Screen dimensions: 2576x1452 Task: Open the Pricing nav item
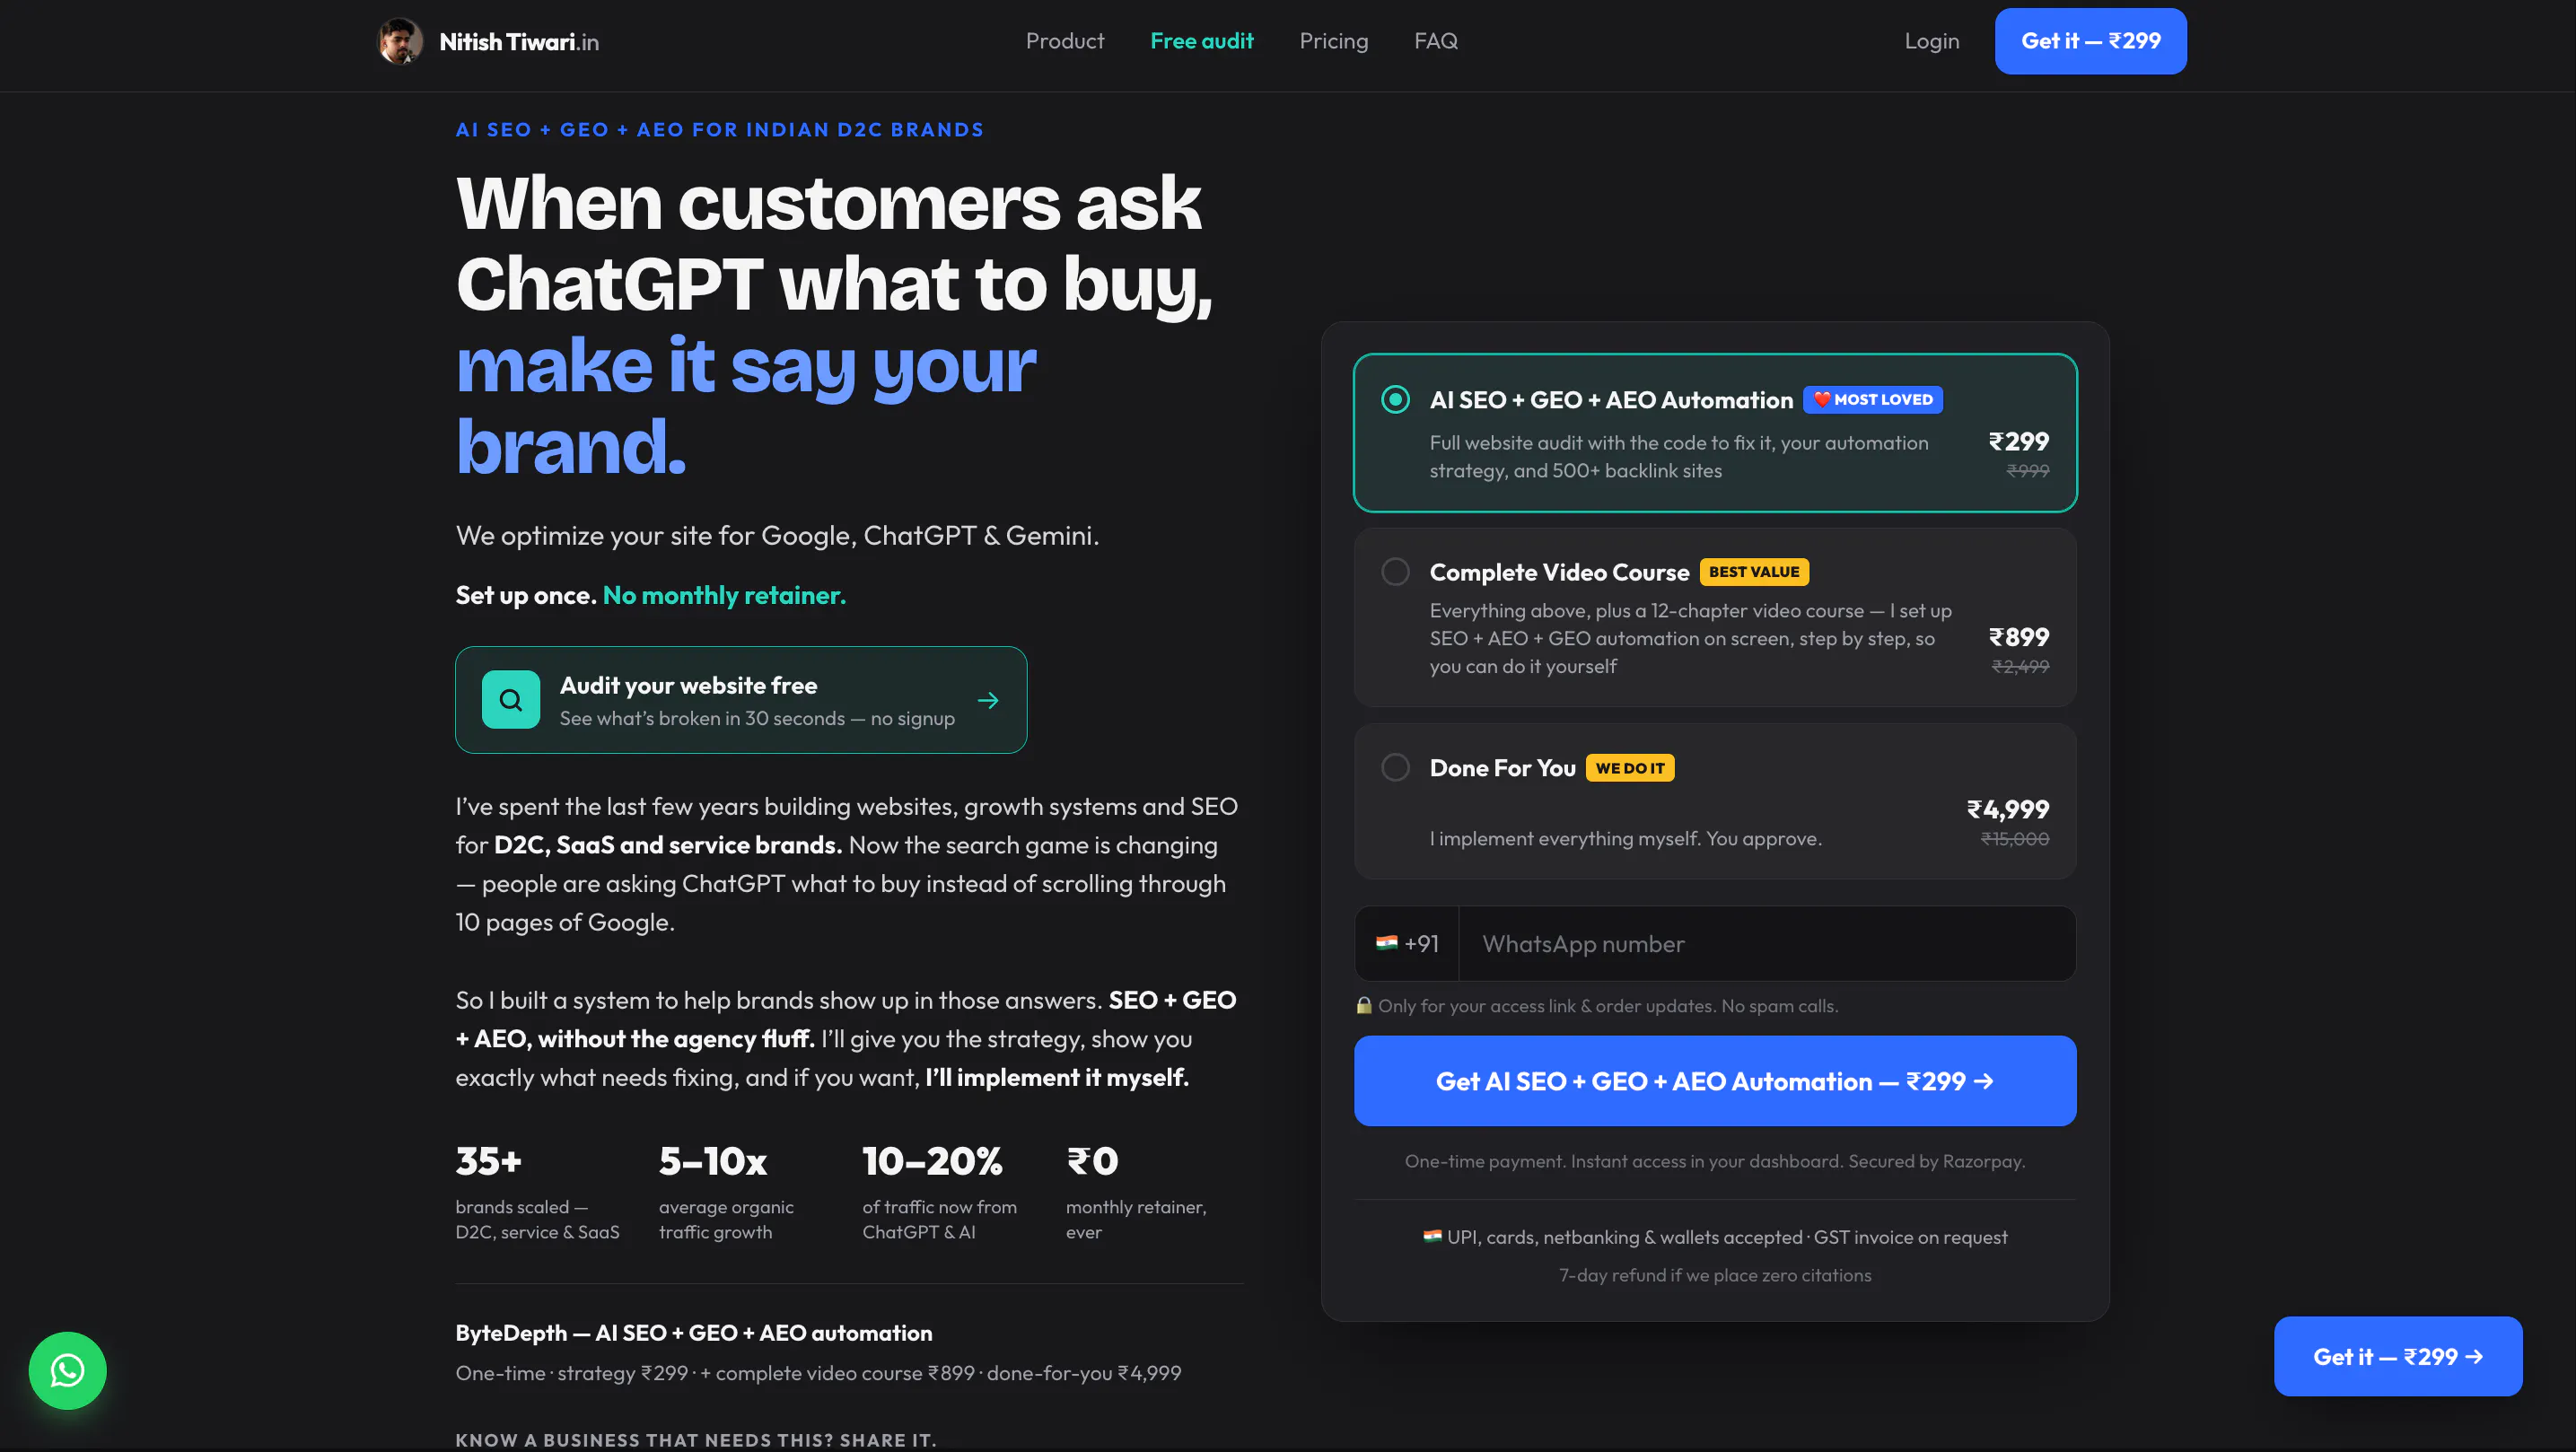click(x=1333, y=41)
